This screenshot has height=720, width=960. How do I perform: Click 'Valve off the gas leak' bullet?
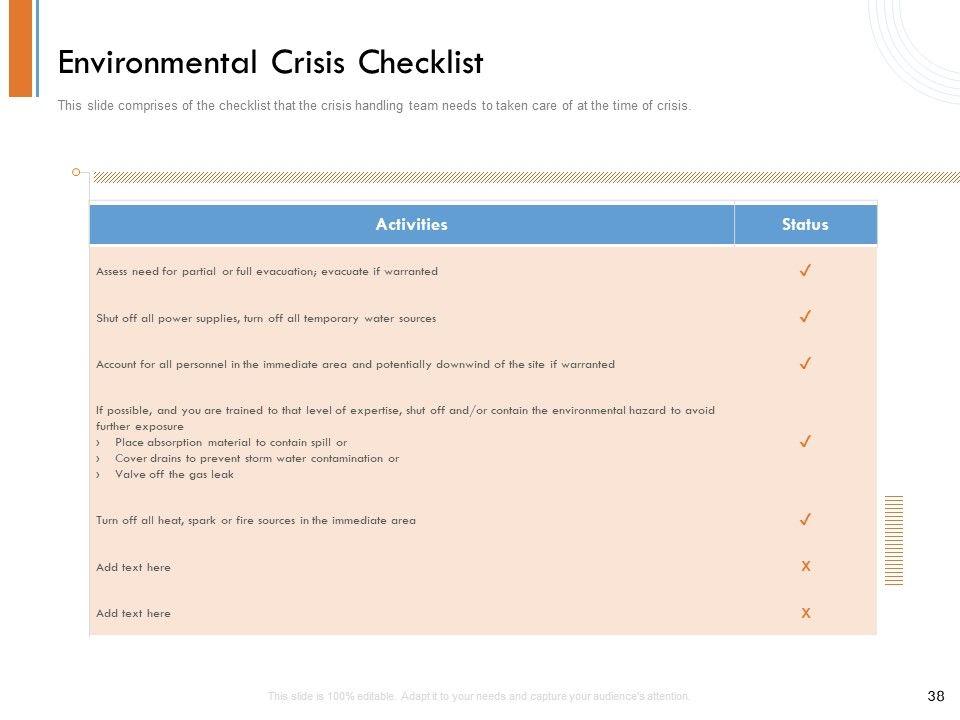tap(174, 474)
